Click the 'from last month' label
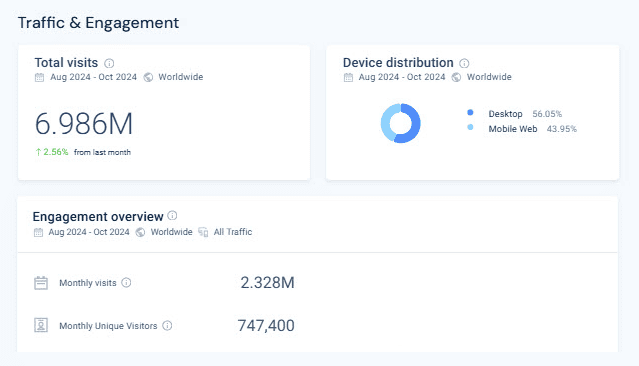The height and width of the screenshot is (366, 639). pyautogui.click(x=102, y=152)
